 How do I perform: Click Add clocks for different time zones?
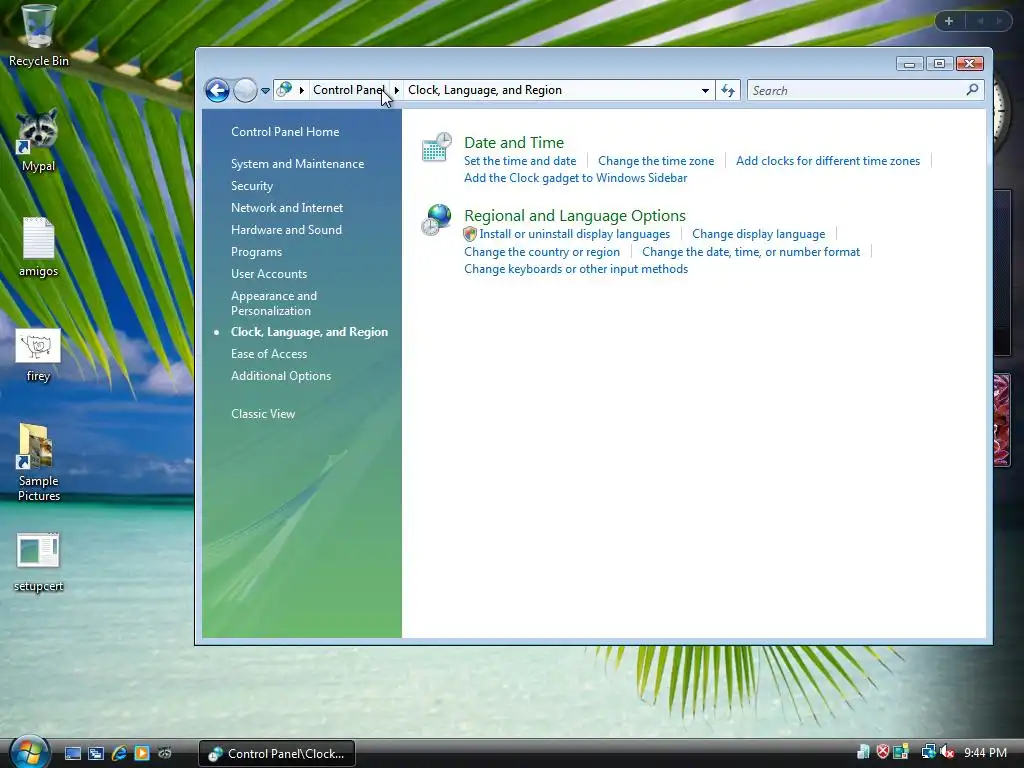[x=827, y=161]
